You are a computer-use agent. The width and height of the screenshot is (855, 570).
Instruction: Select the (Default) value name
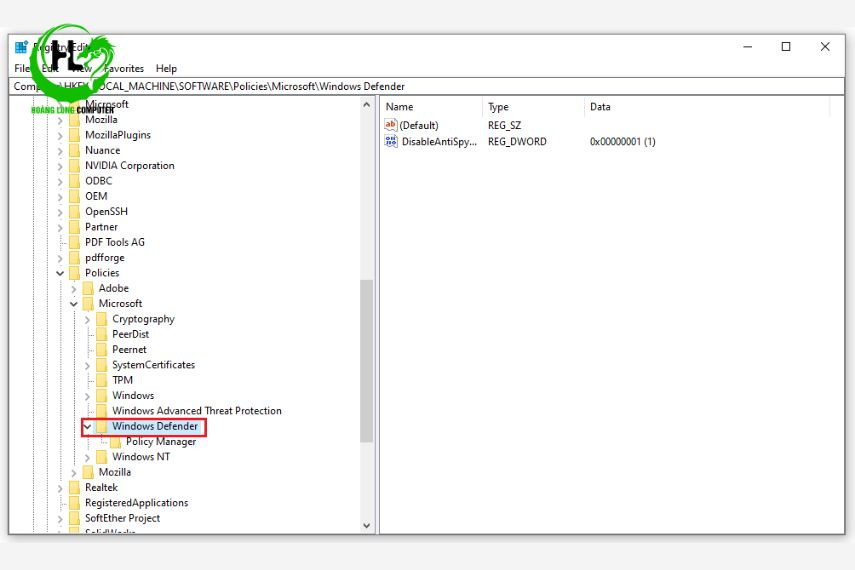(x=419, y=125)
